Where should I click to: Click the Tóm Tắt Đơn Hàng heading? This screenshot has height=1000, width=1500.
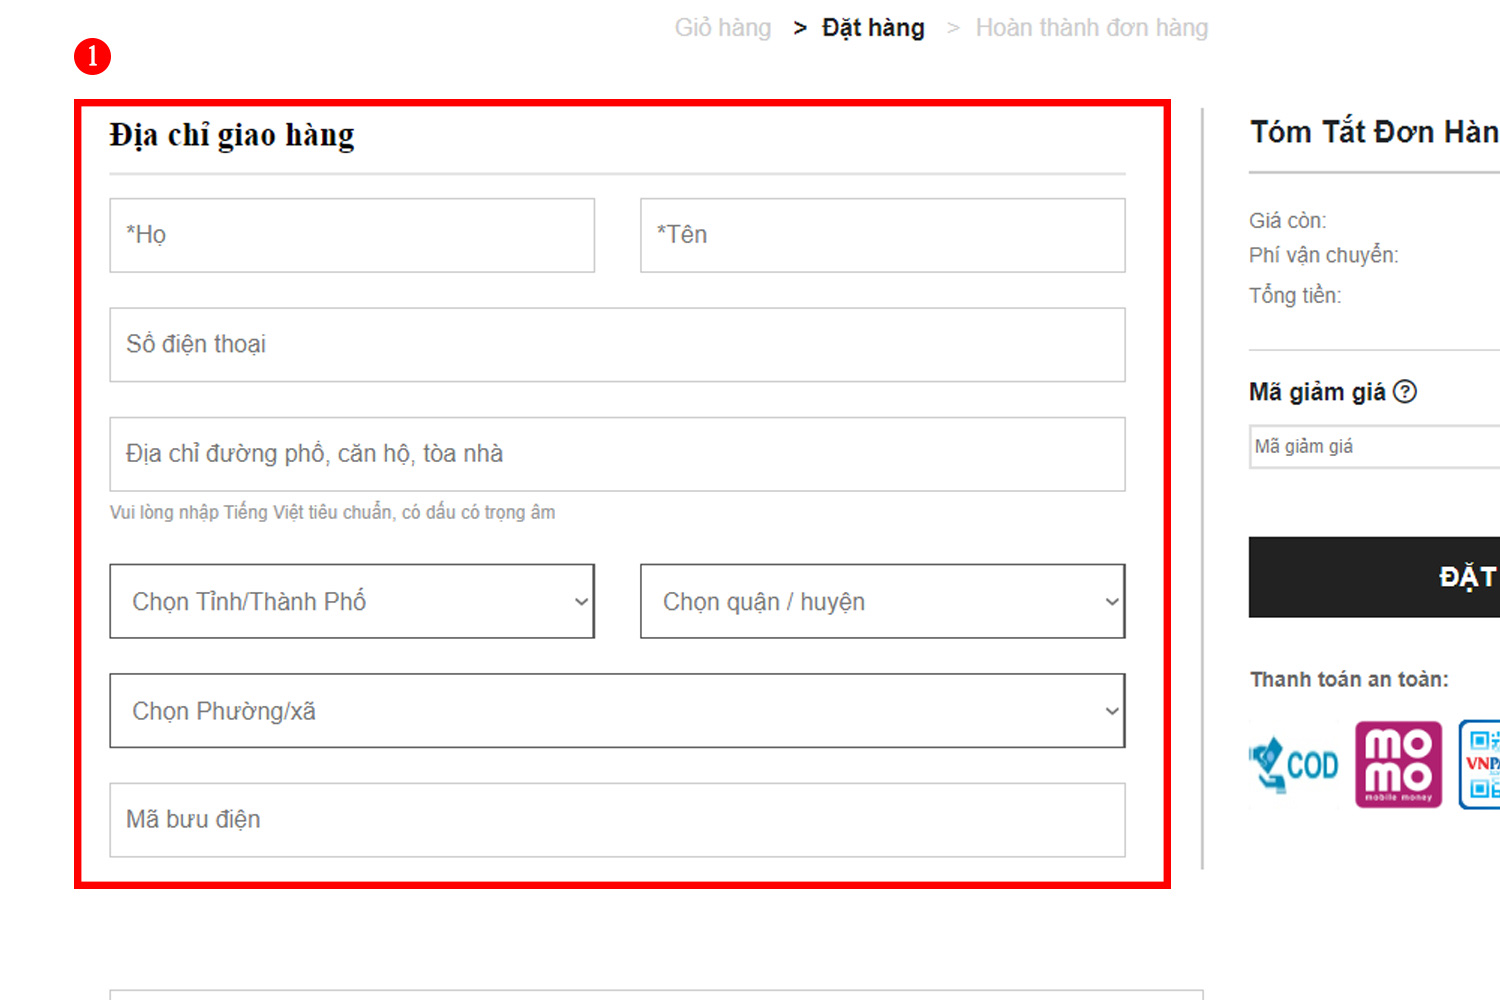(x=1374, y=132)
